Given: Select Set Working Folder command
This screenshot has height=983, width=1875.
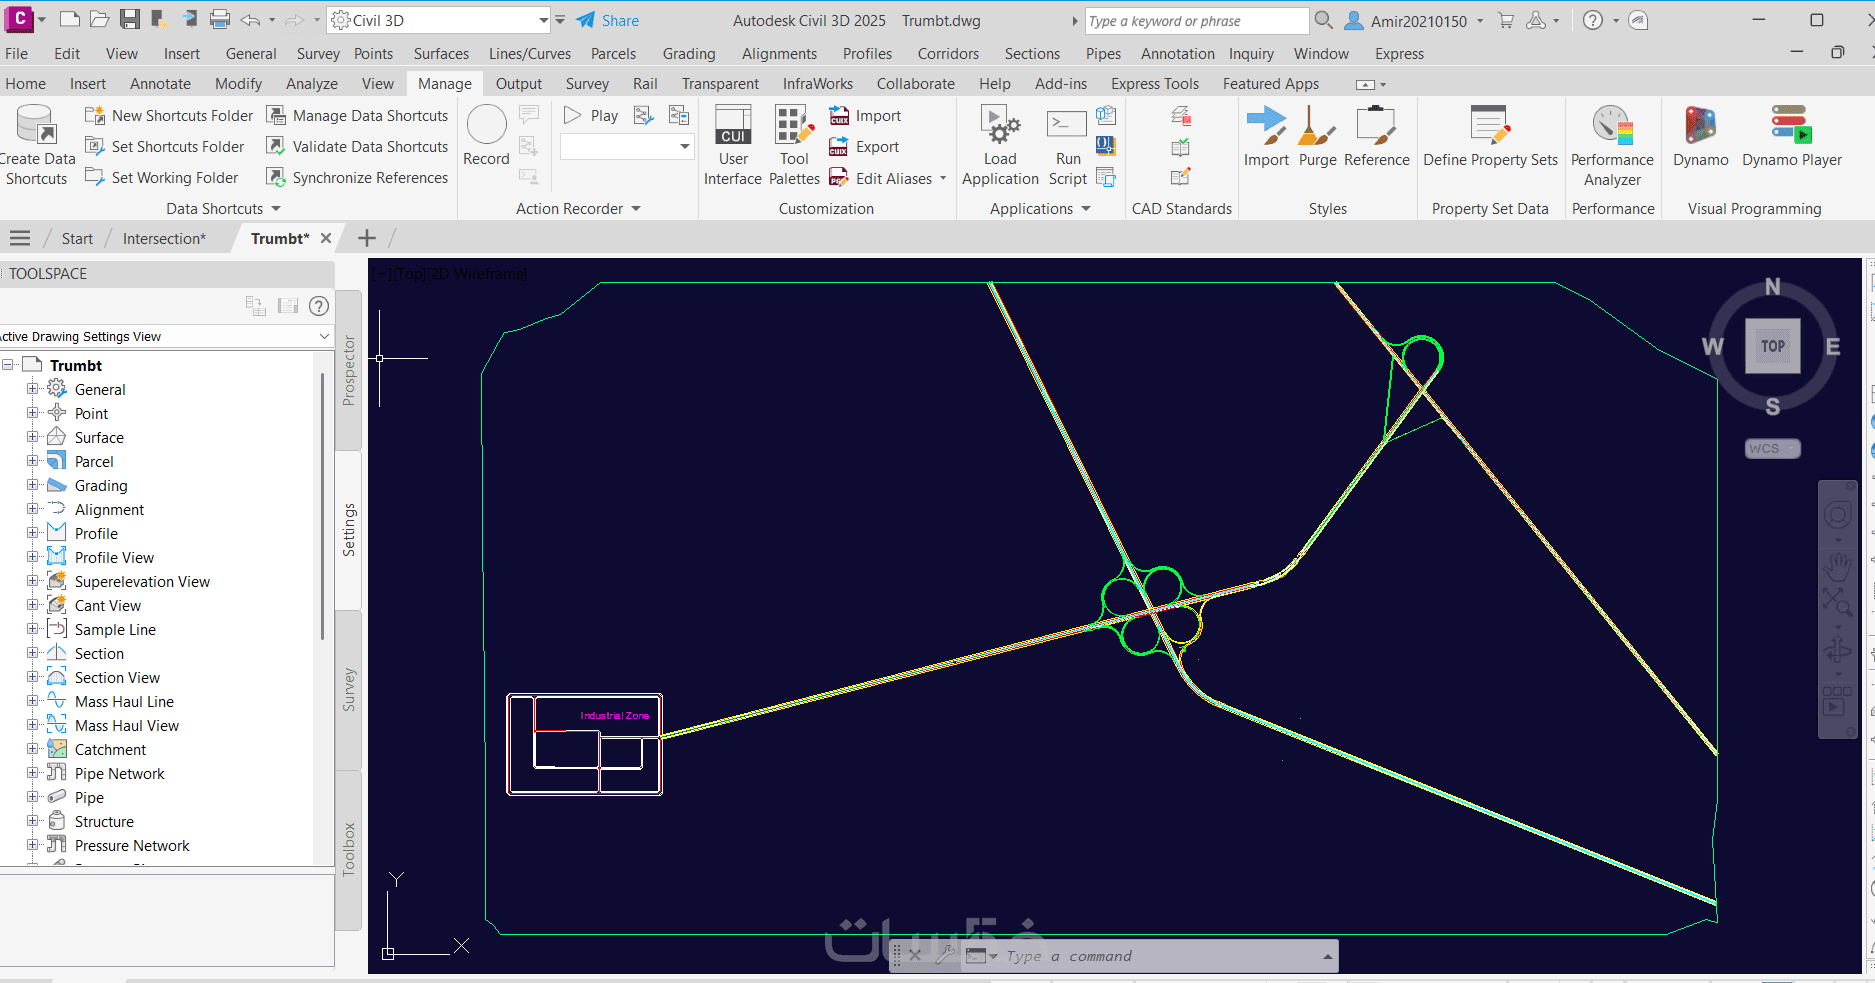Looking at the screenshot, I should (x=161, y=178).
